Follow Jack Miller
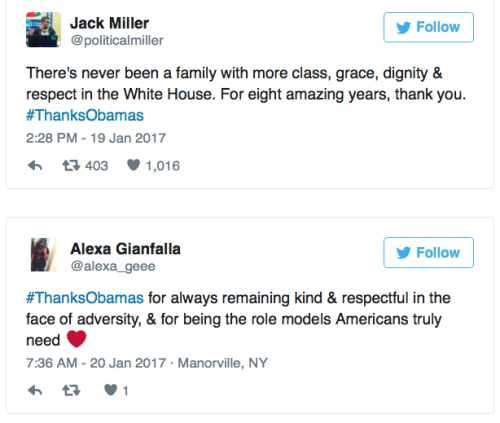 pyautogui.click(x=428, y=27)
